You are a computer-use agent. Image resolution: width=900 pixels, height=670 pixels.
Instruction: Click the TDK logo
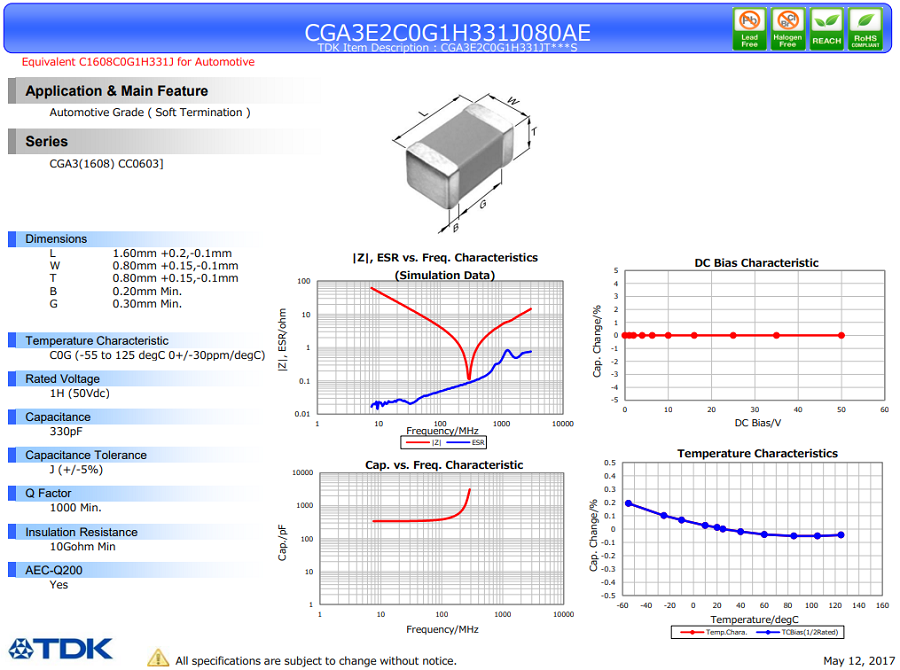pos(60,649)
